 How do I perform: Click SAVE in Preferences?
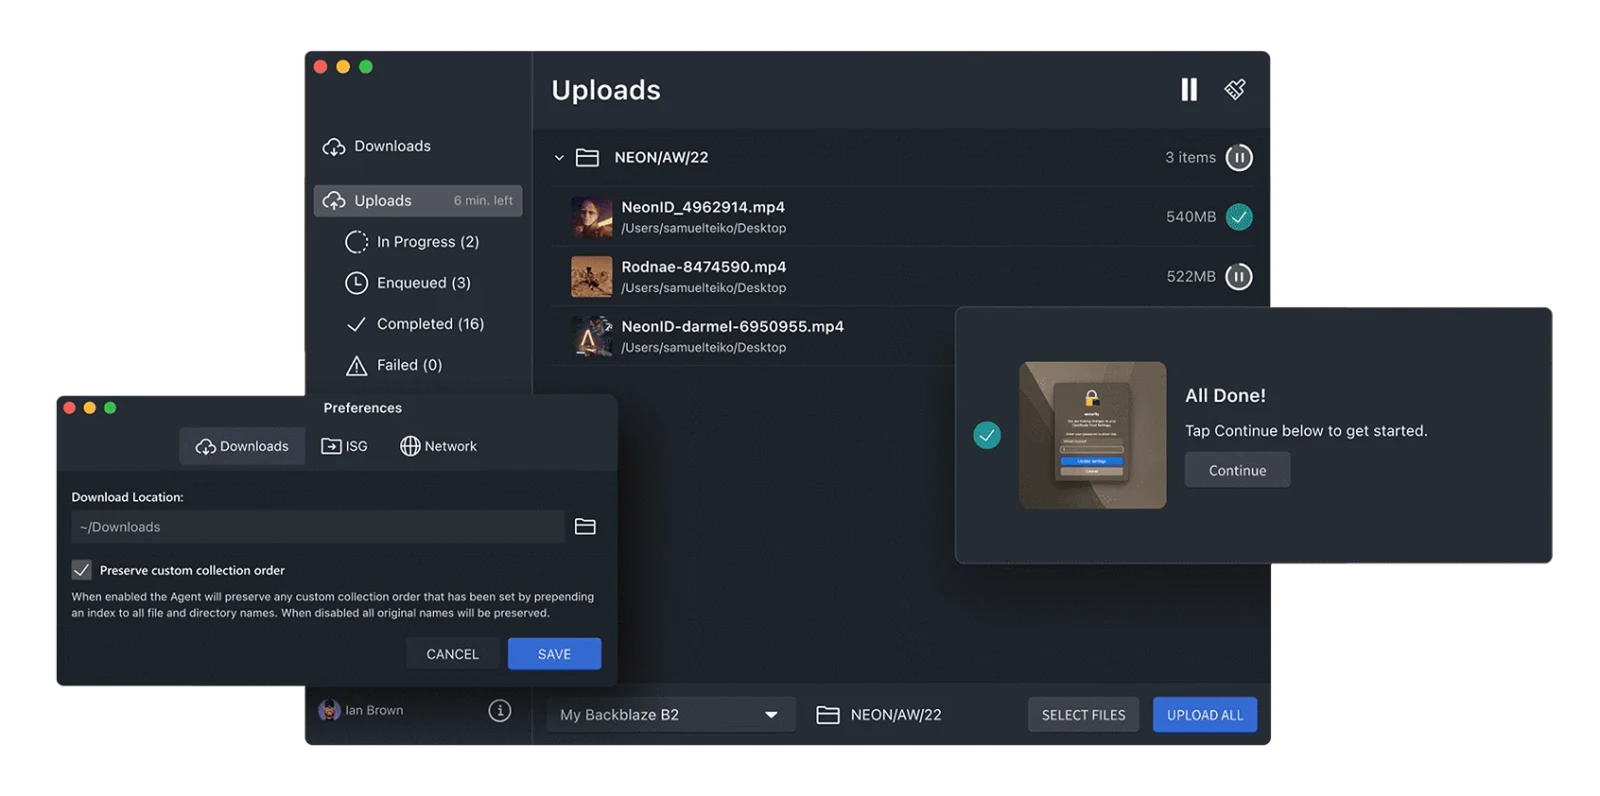click(x=554, y=654)
